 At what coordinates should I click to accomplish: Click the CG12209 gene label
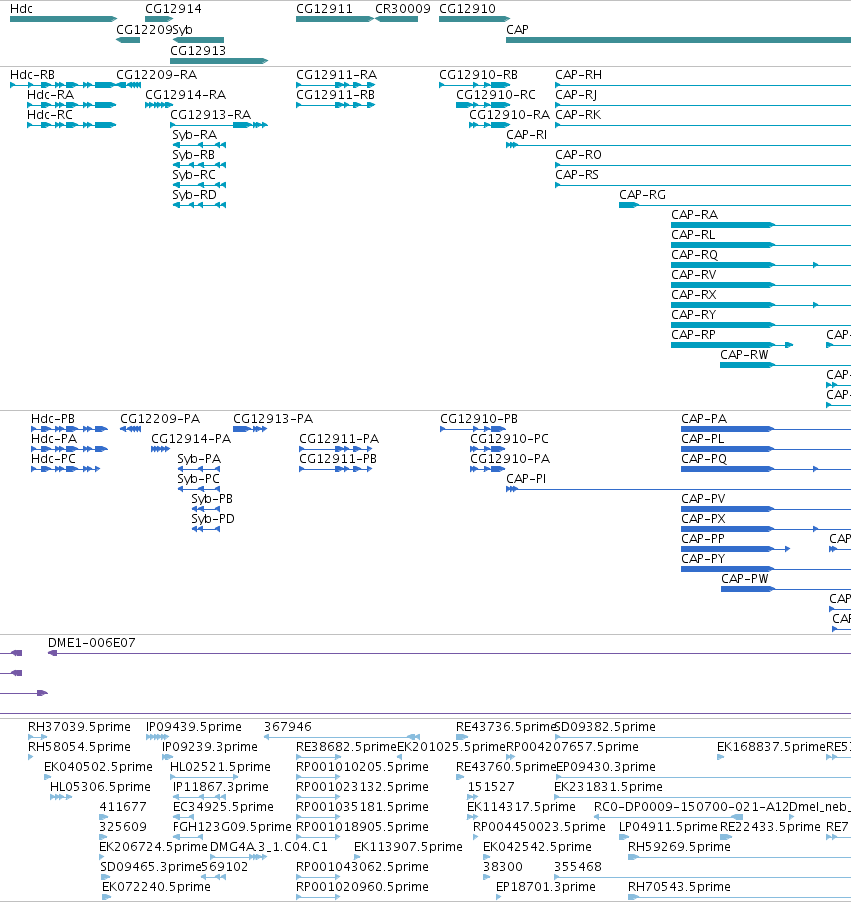tap(144, 29)
